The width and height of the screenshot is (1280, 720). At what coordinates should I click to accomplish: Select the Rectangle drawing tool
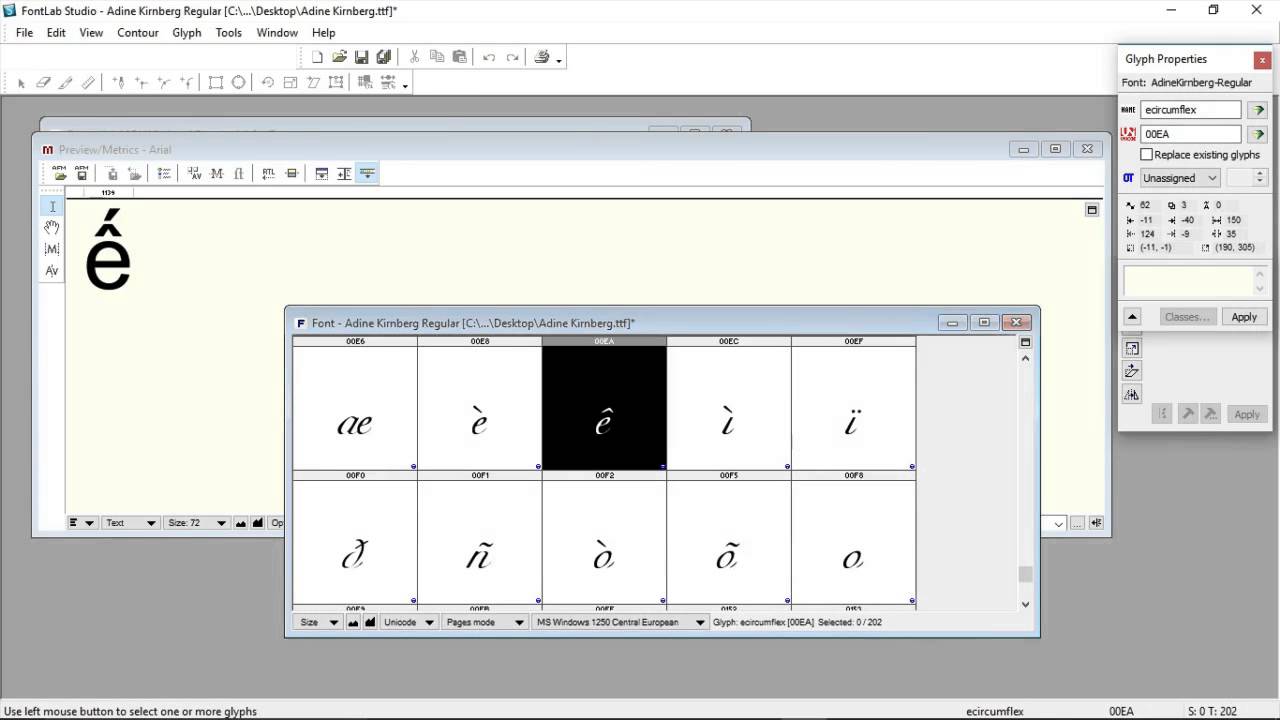(x=216, y=83)
